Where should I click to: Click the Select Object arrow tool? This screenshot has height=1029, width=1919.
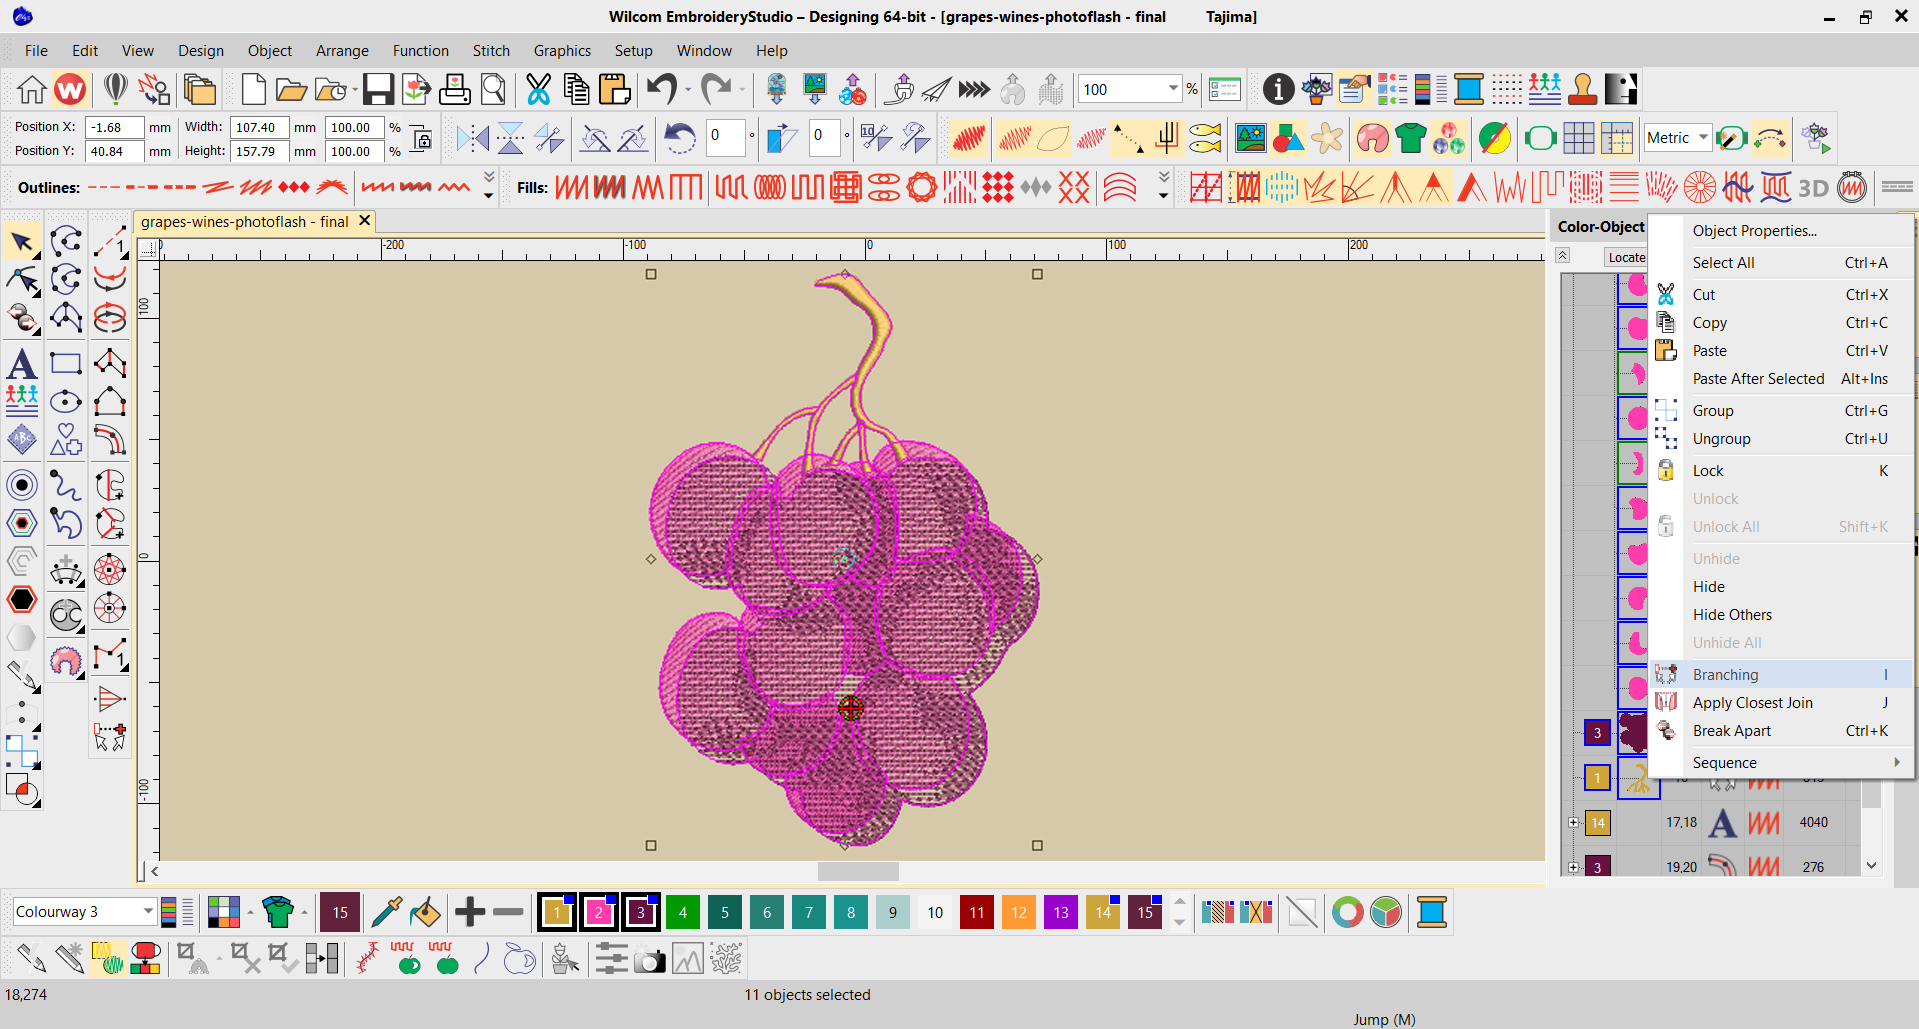pyautogui.click(x=21, y=242)
